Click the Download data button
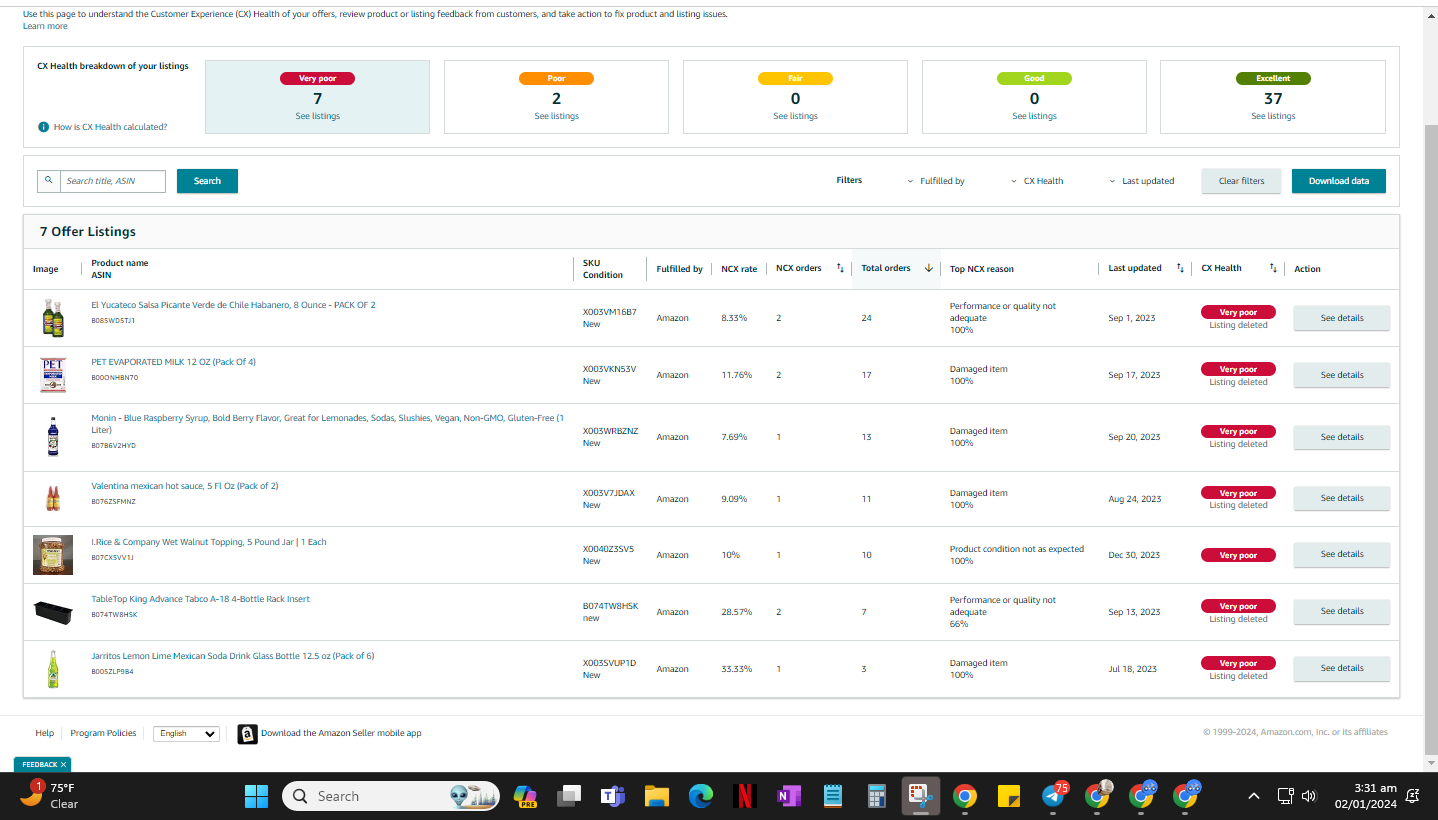The width and height of the screenshot is (1438, 820). (1339, 181)
